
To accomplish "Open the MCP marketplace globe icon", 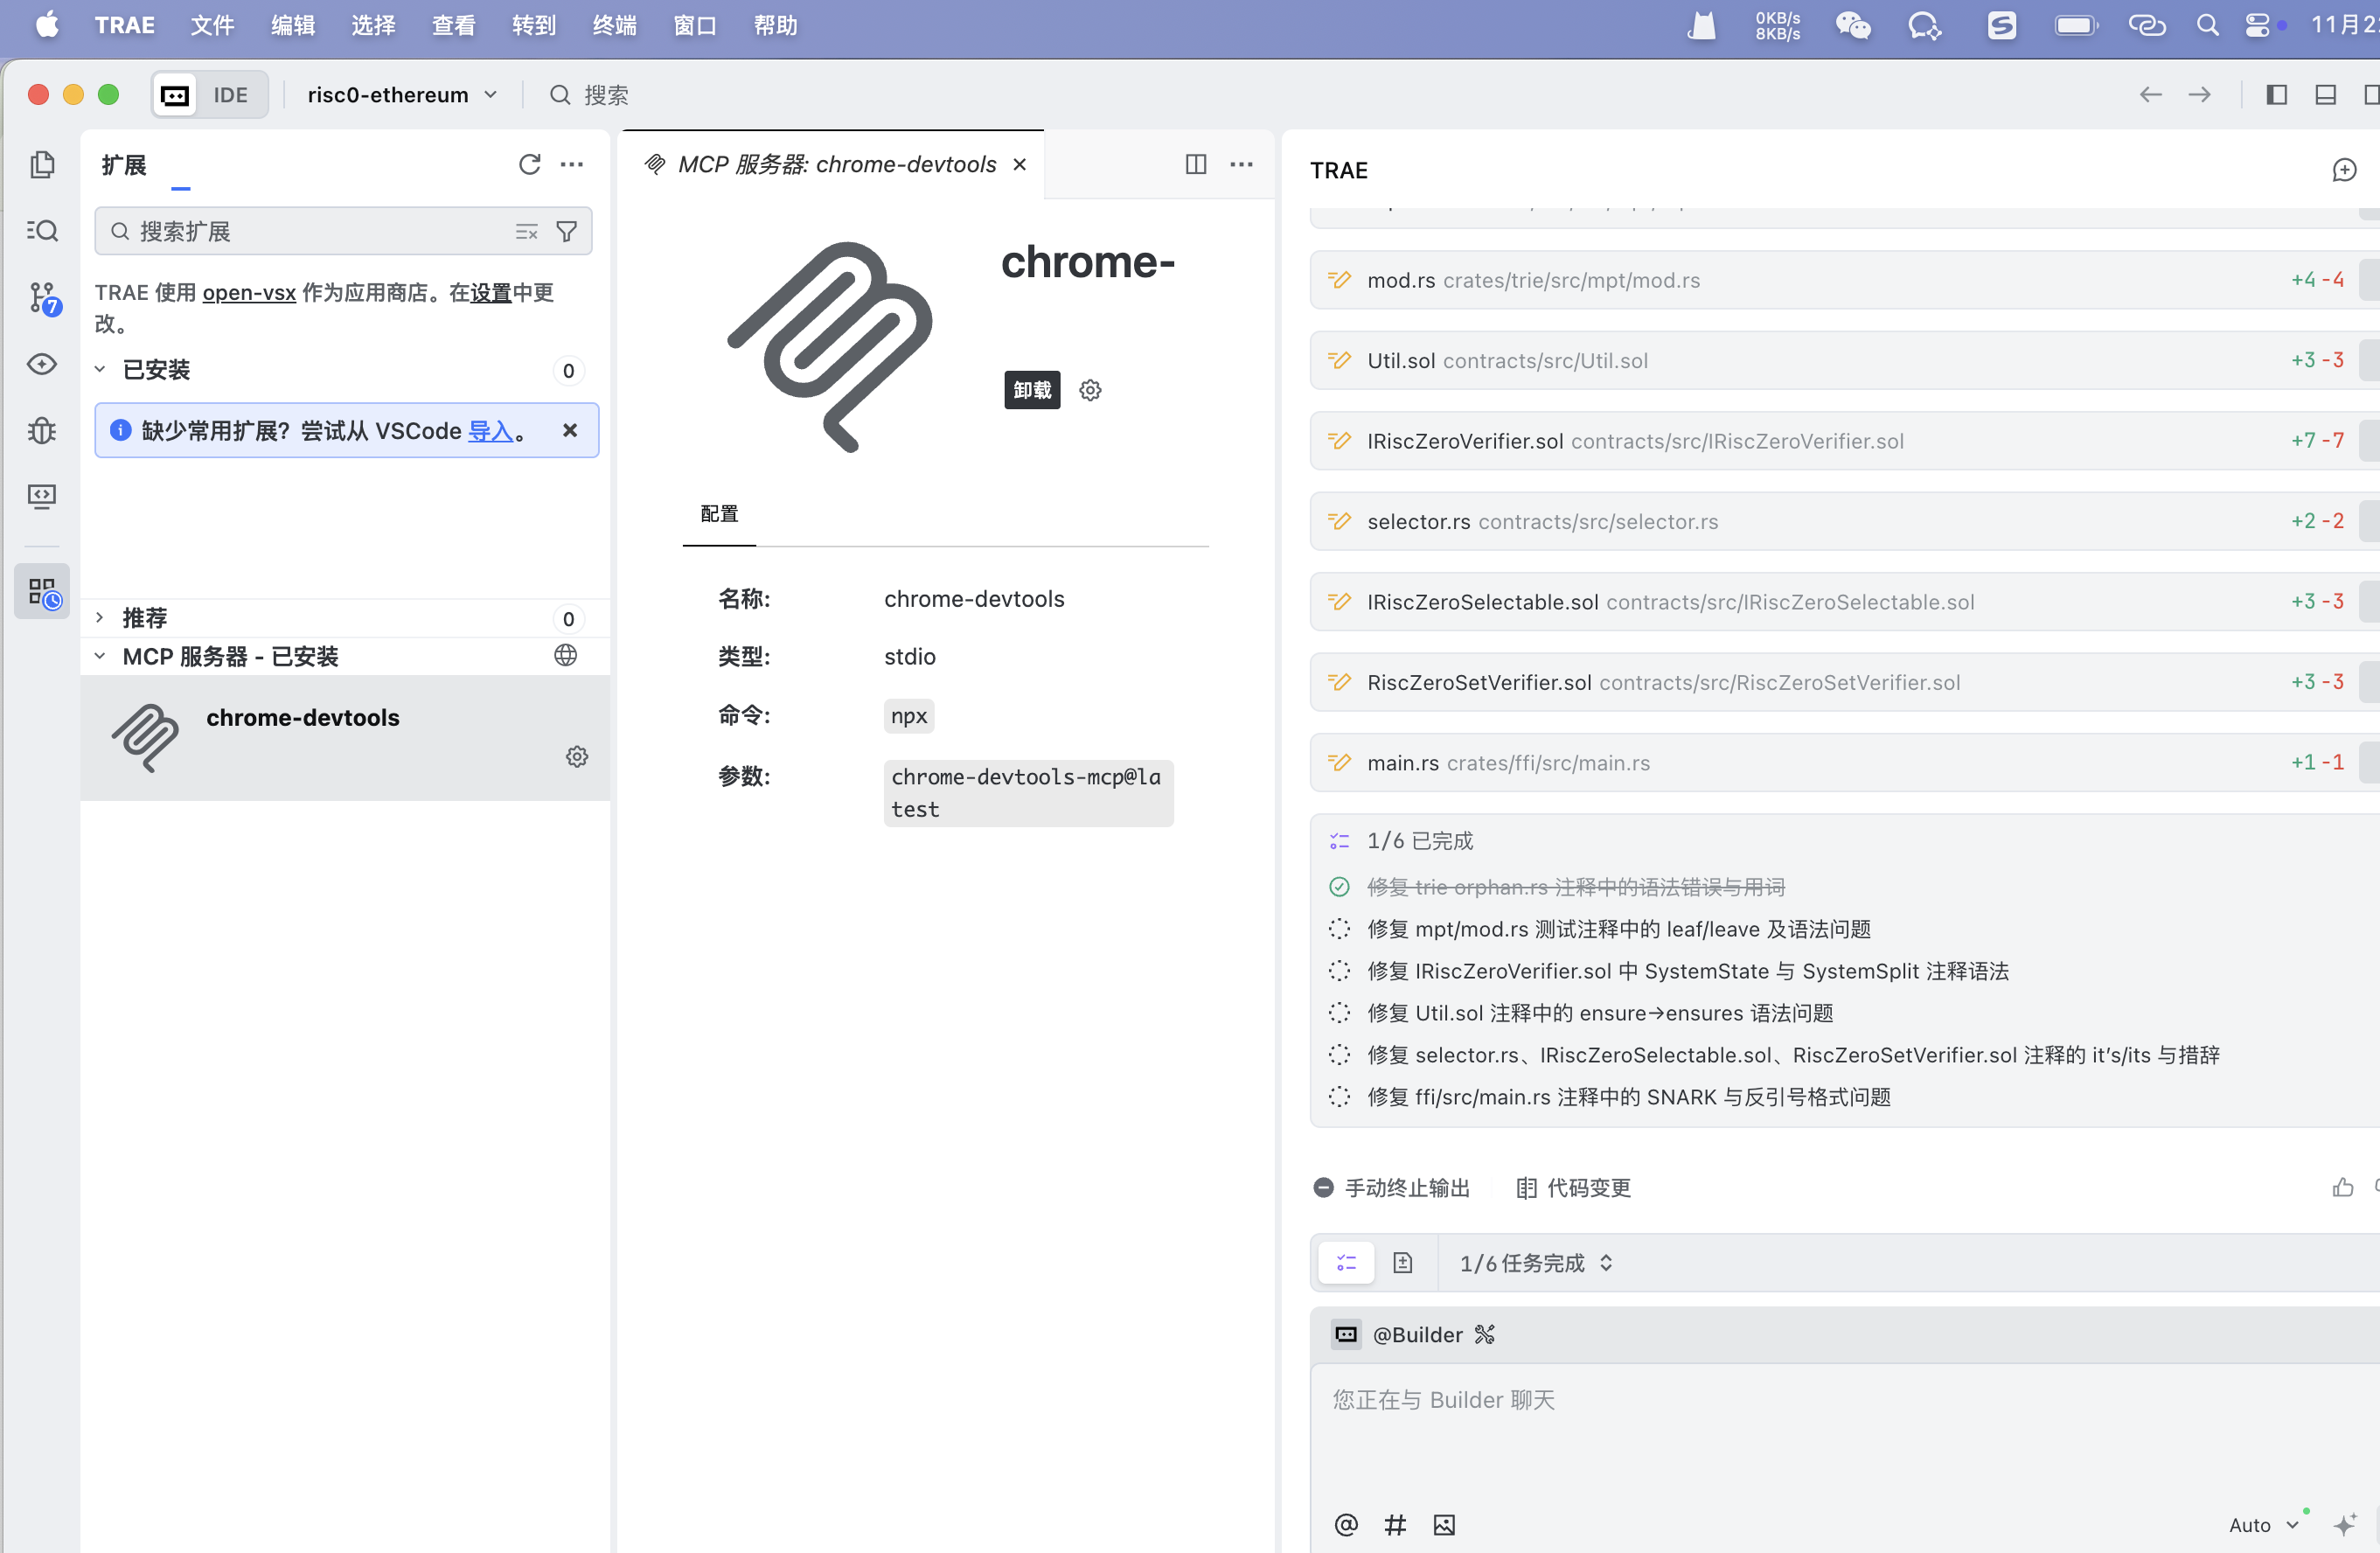I will coord(566,655).
